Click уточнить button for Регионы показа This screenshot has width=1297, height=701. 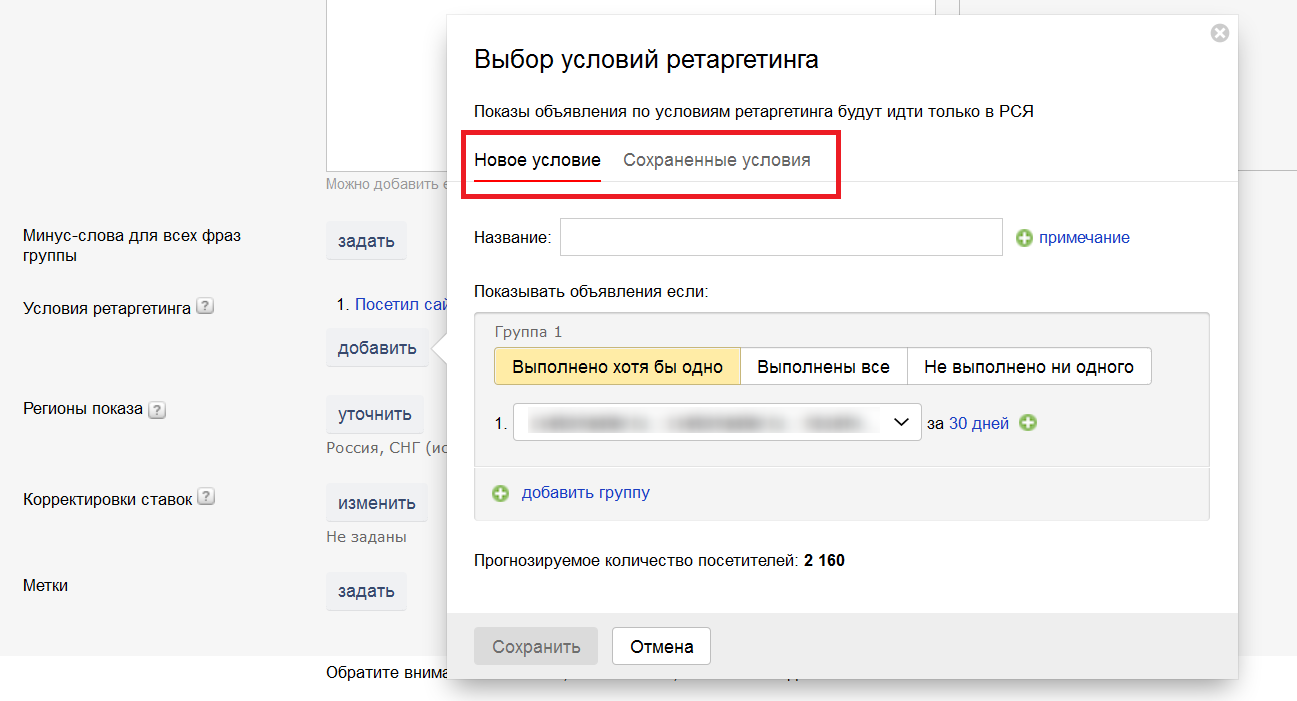(374, 414)
